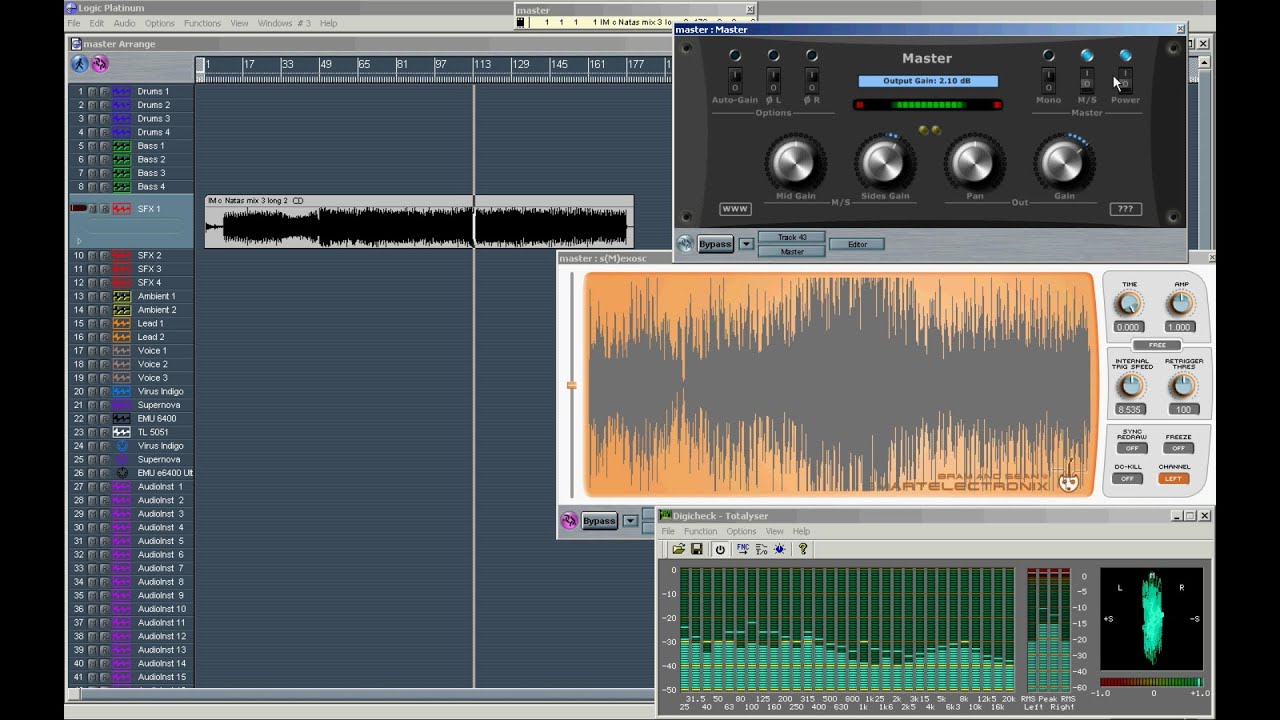This screenshot has height=720, width=1280.
Task: Open Track 43 selector in Master plugin
Action: pos(792,238)
